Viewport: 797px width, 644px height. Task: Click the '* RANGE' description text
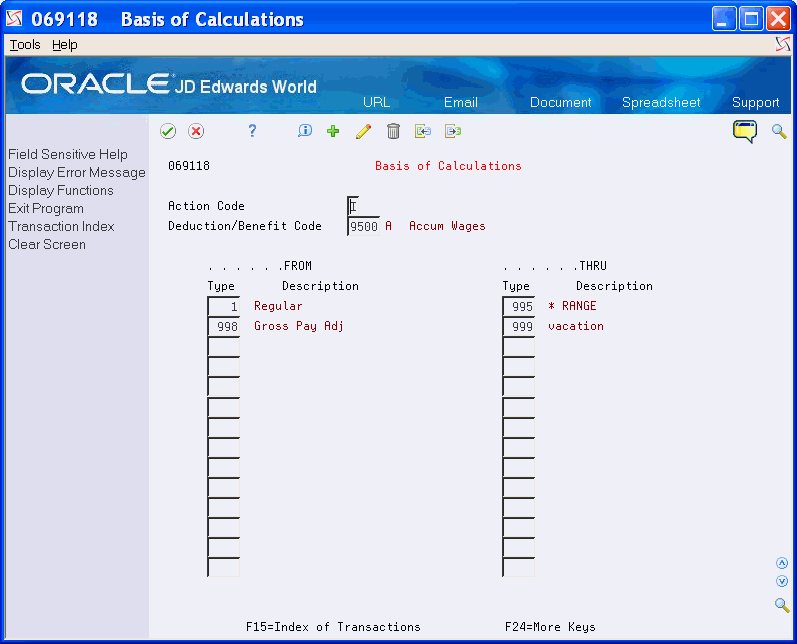point(572,306)
